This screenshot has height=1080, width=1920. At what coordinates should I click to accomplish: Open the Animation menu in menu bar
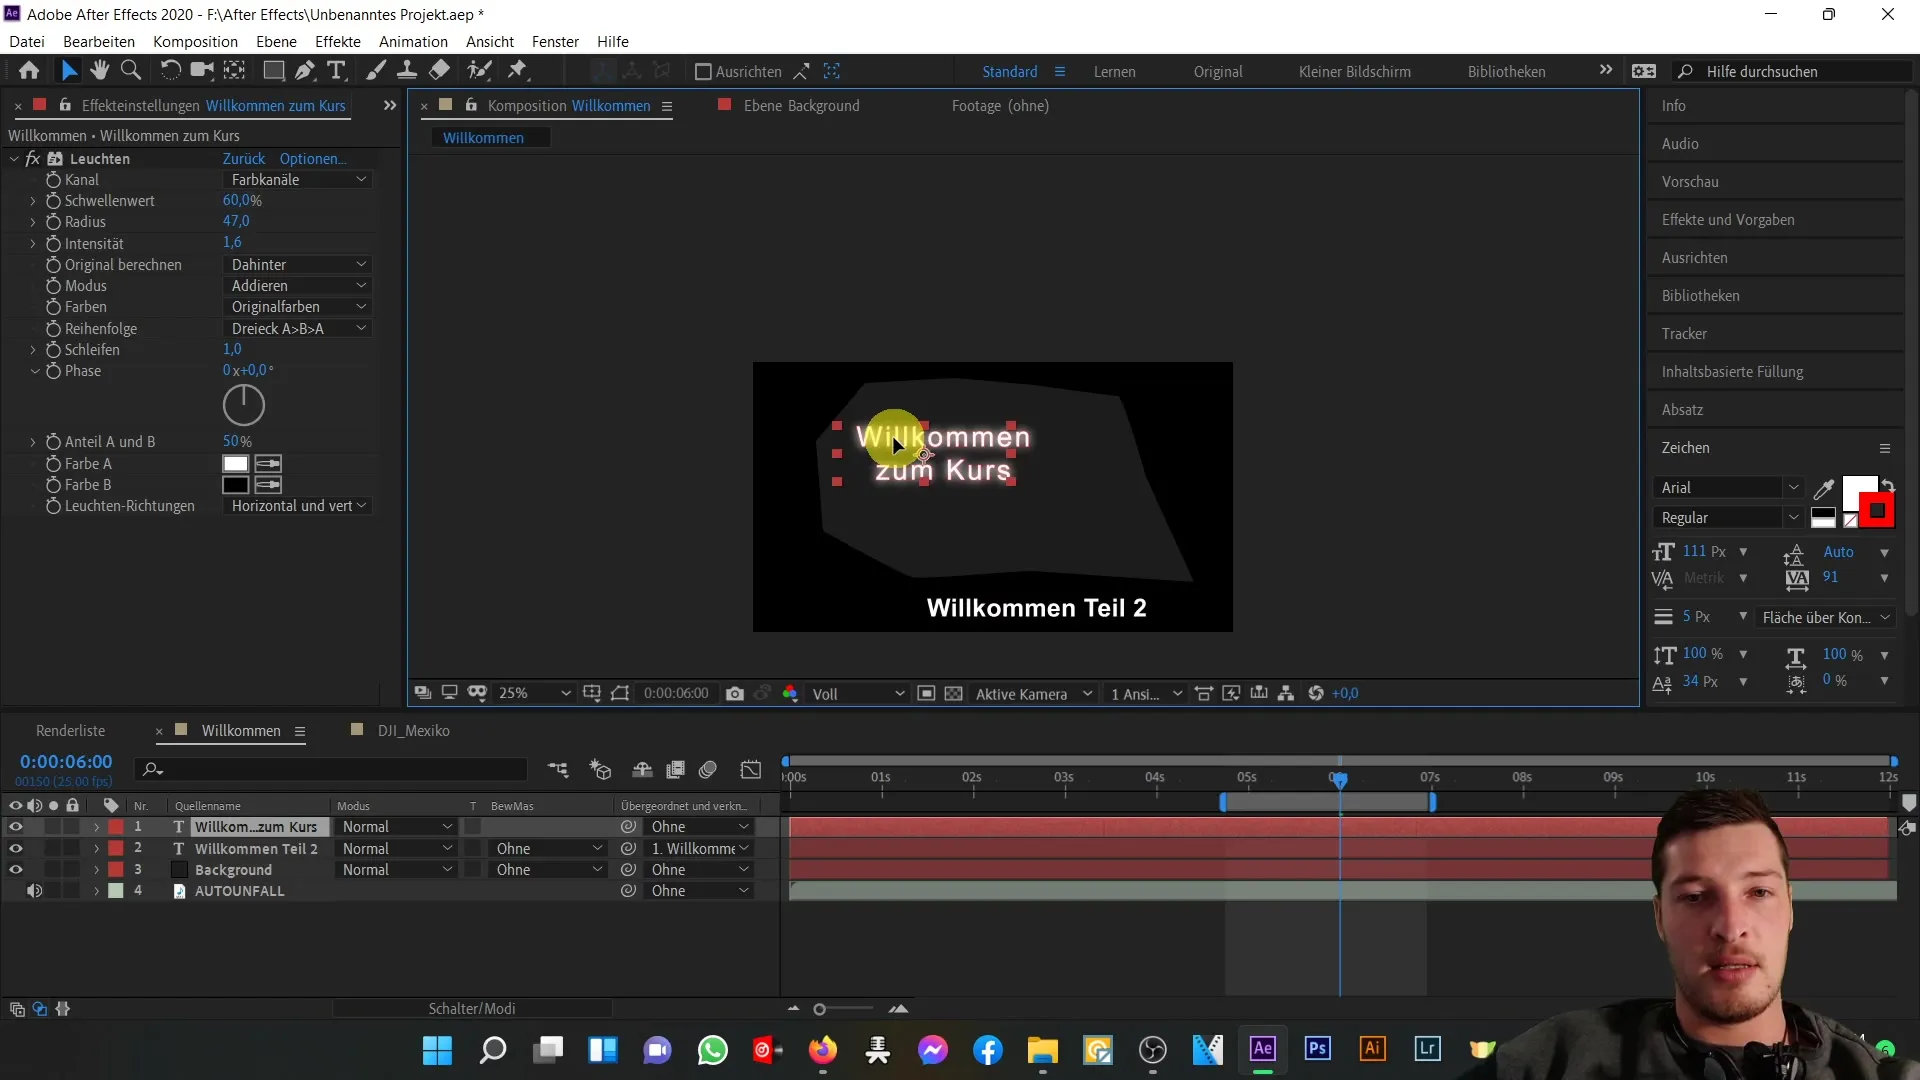pos(413,41)
